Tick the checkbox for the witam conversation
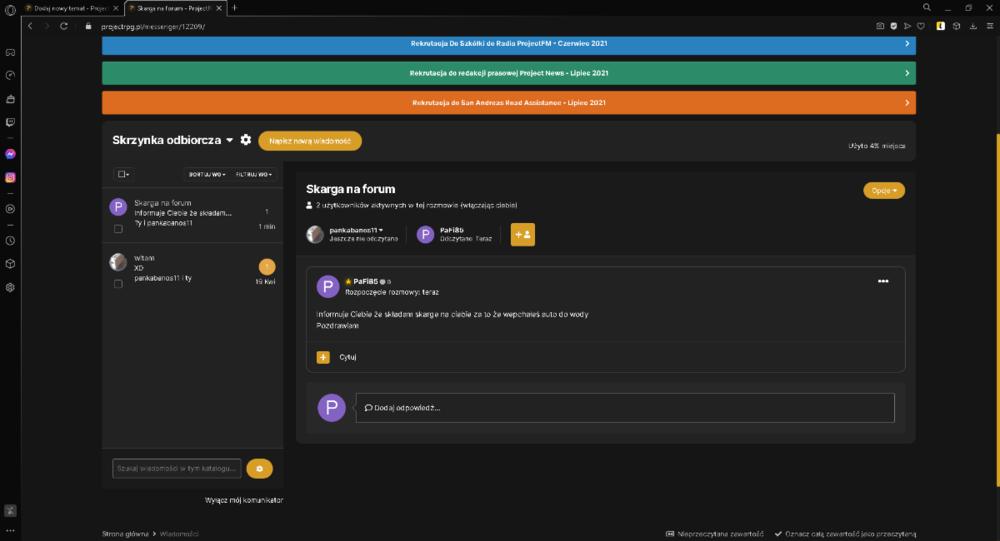Screen dimensions: 1000x541 coord(118,284)
